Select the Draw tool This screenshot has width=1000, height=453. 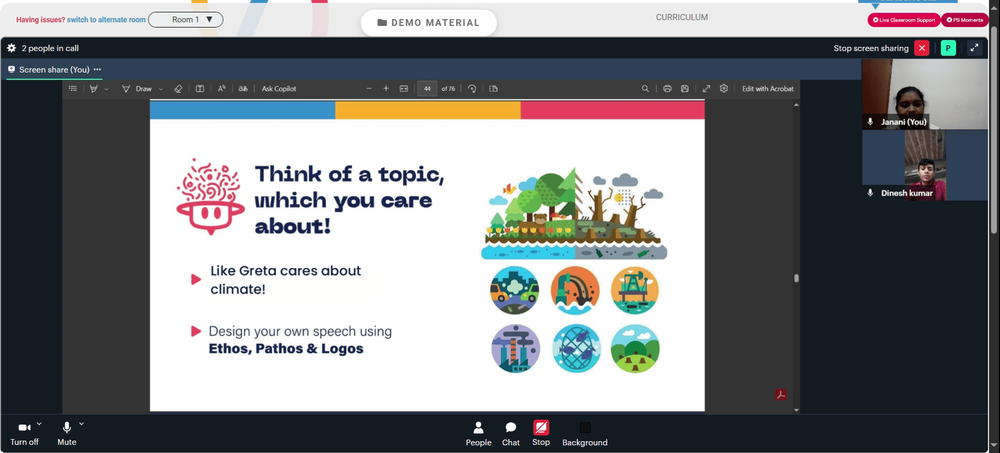tap(137, 89)
